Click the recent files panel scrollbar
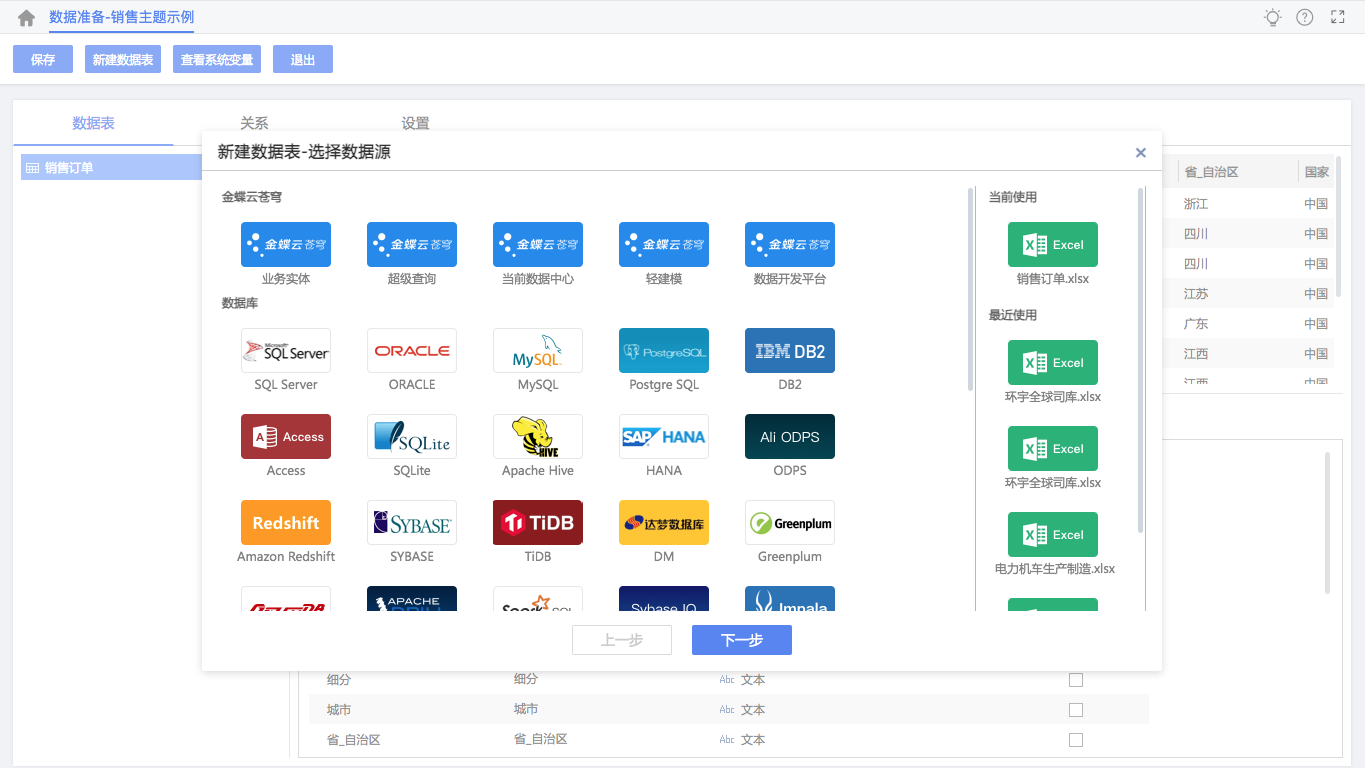The height and width of the screenshot is (768, 1365). coord(1141,360)
